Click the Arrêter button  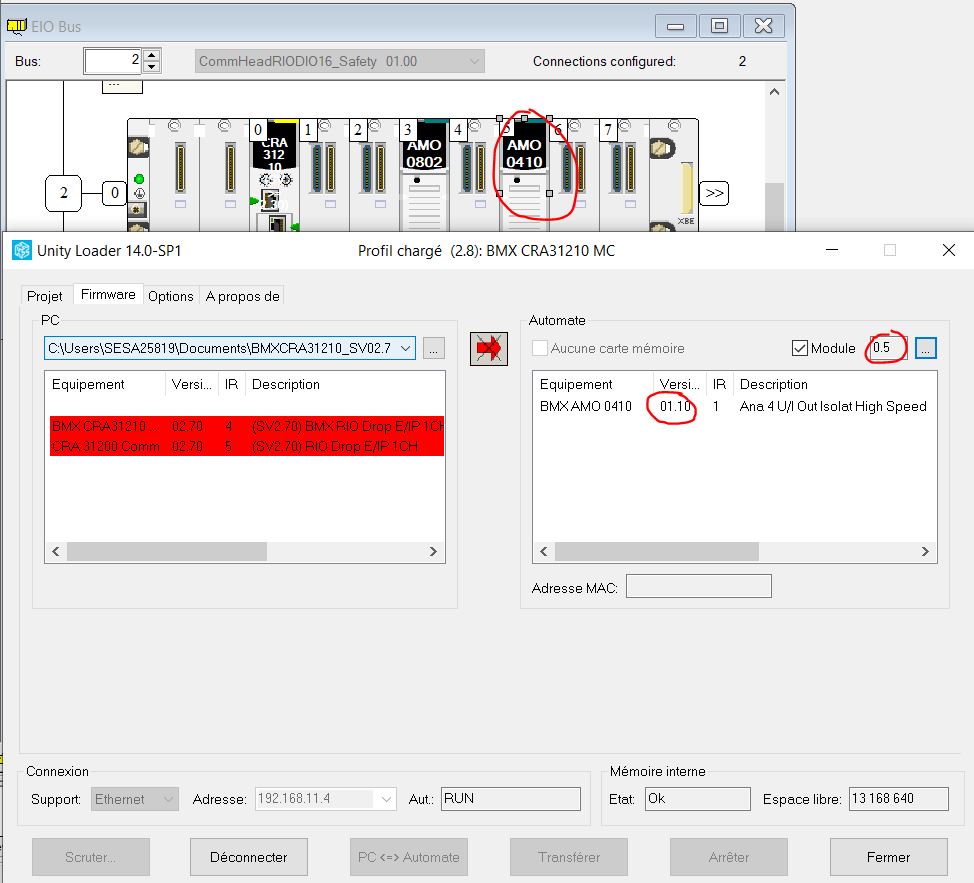[x=729, y=857]
